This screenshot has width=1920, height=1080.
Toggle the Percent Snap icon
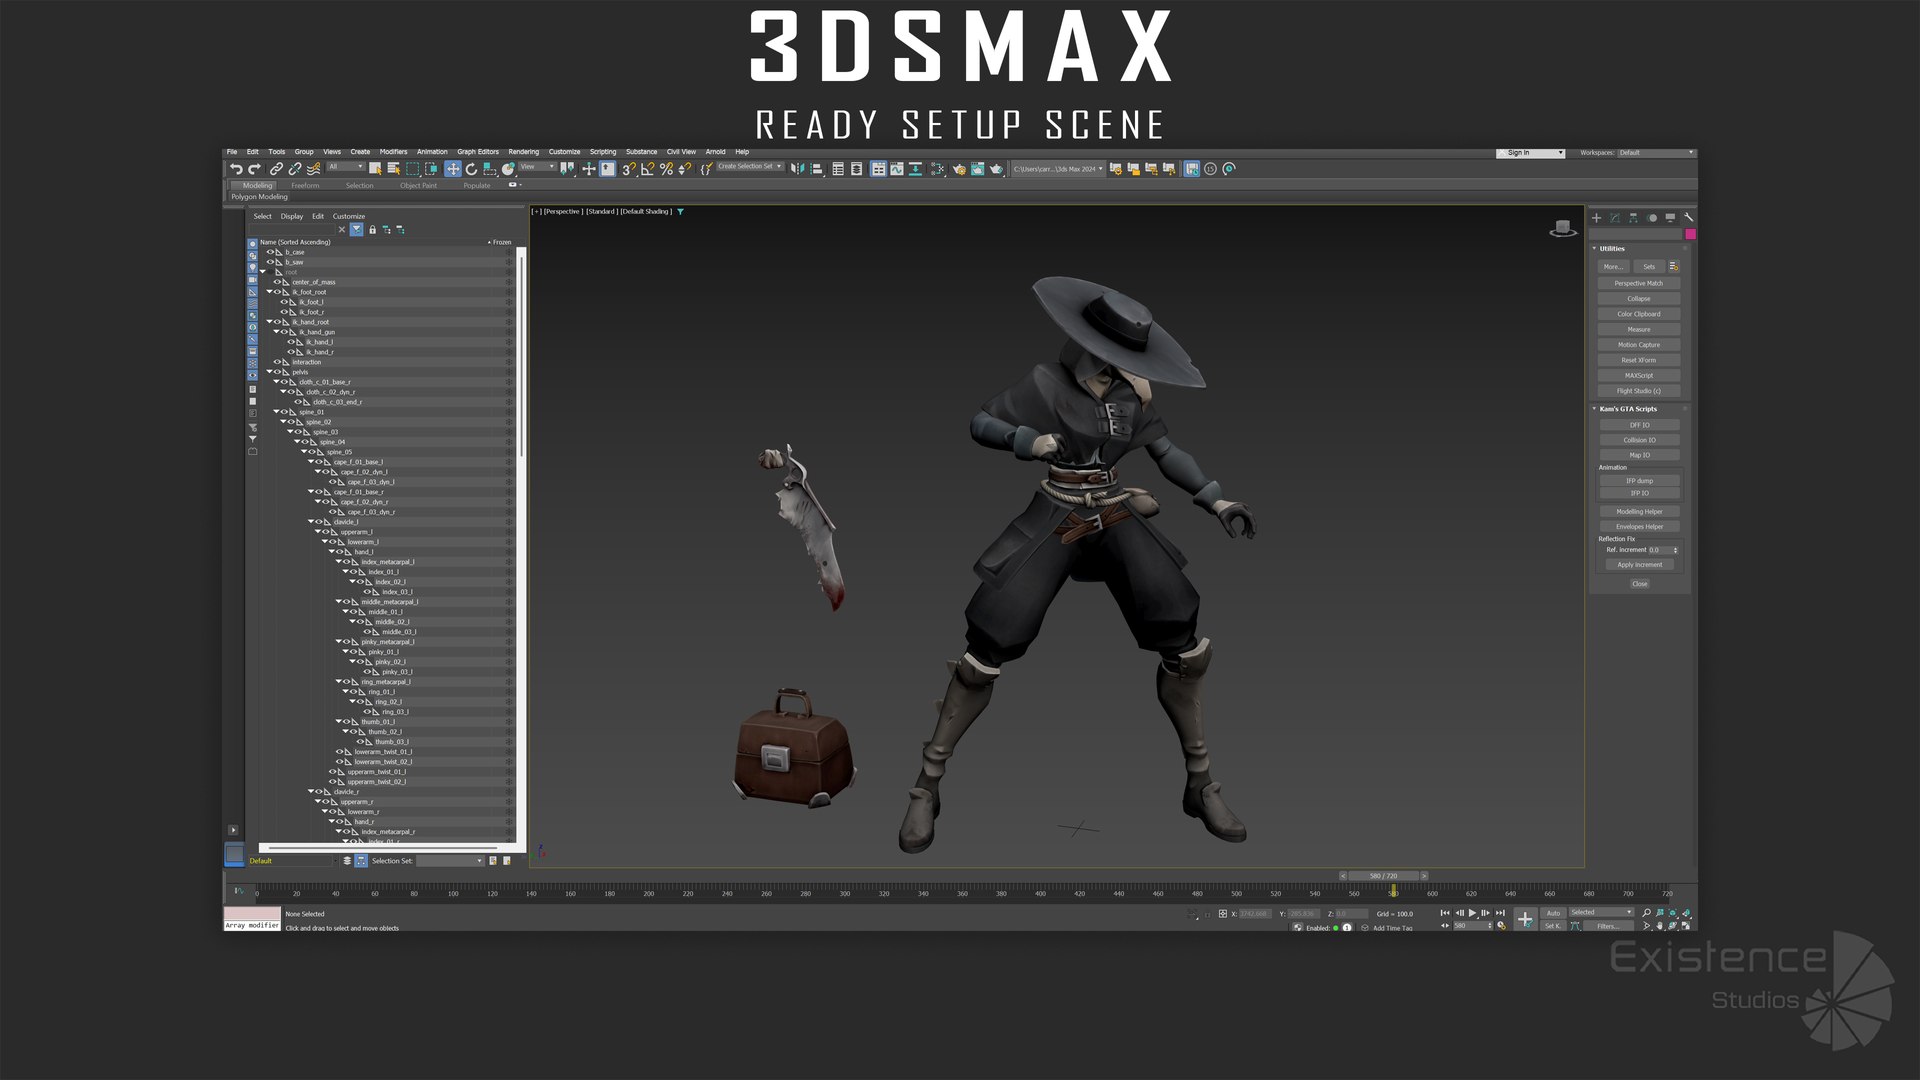click(x=666, y=169)
